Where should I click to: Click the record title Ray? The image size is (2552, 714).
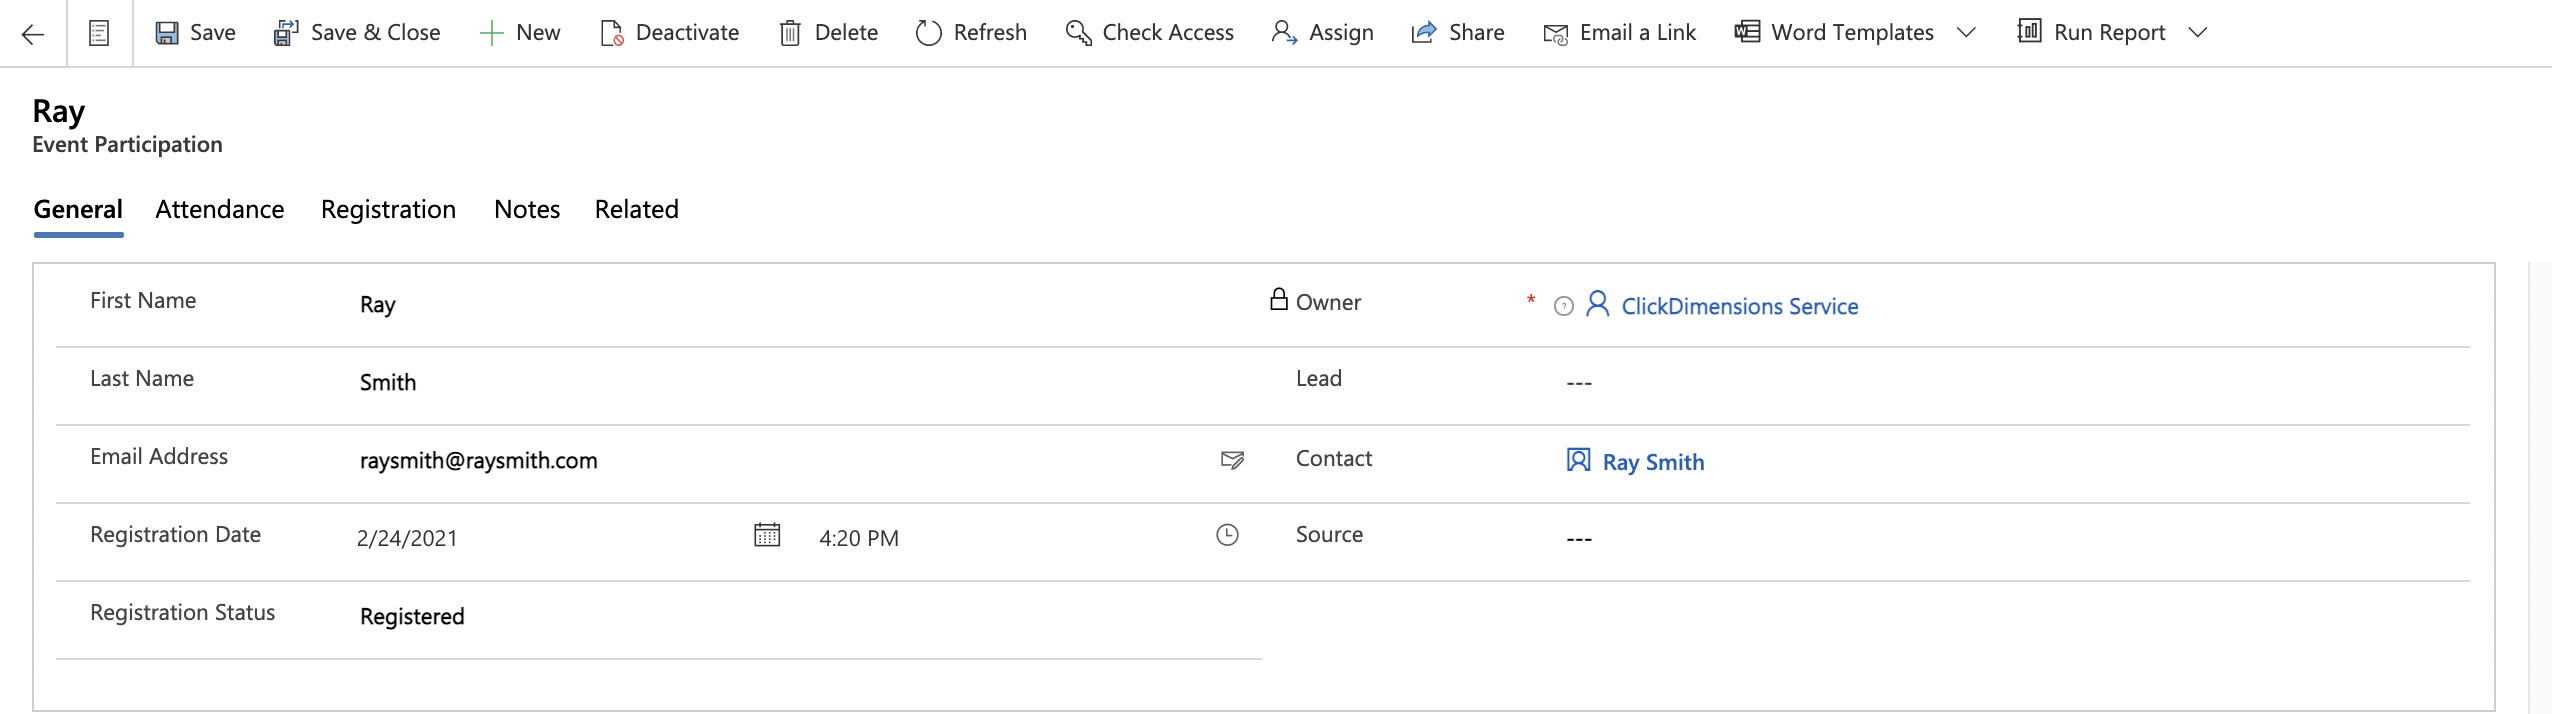pyautogui.click(x=59, y=112)
